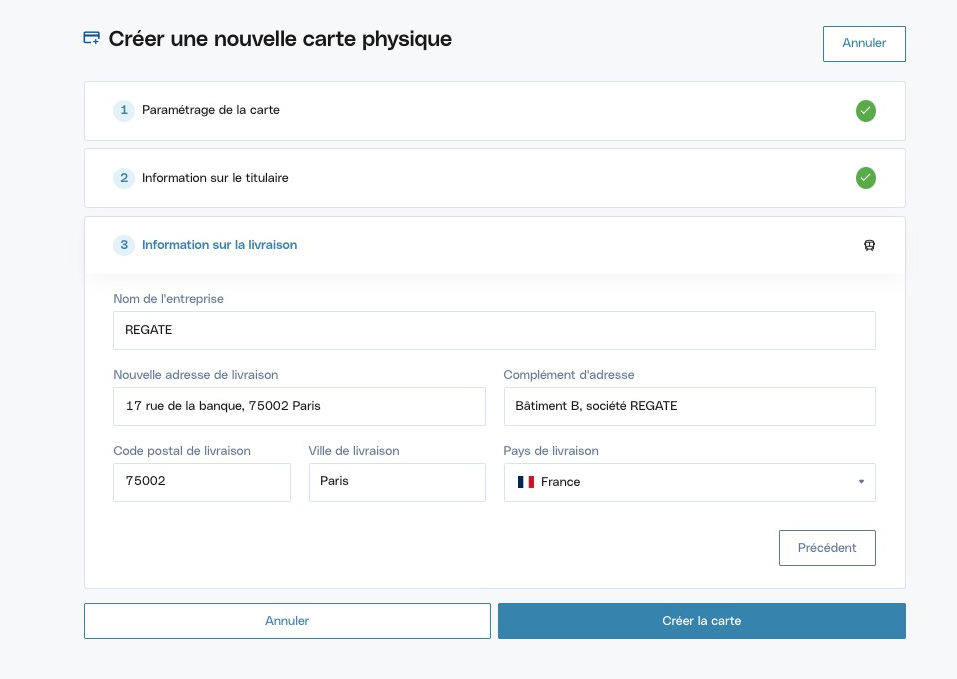Click into the Complément d'adresse field
Screen dimensions: 957x679
[690, 406]
